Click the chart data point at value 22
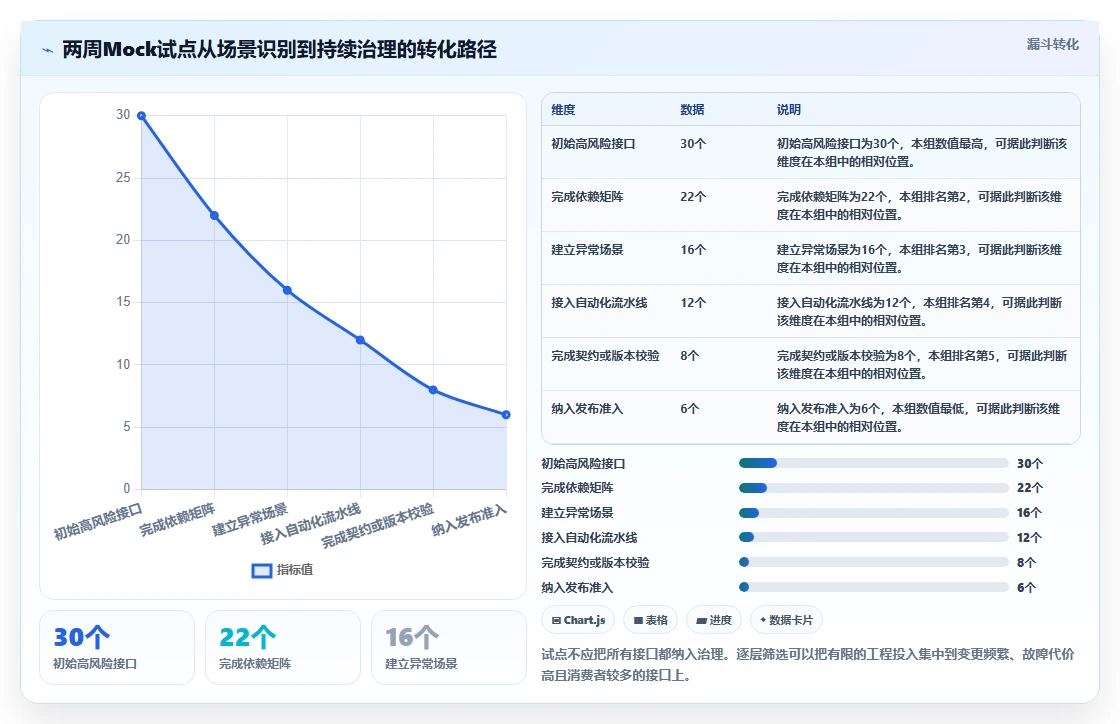 click(x=214, y=216)
